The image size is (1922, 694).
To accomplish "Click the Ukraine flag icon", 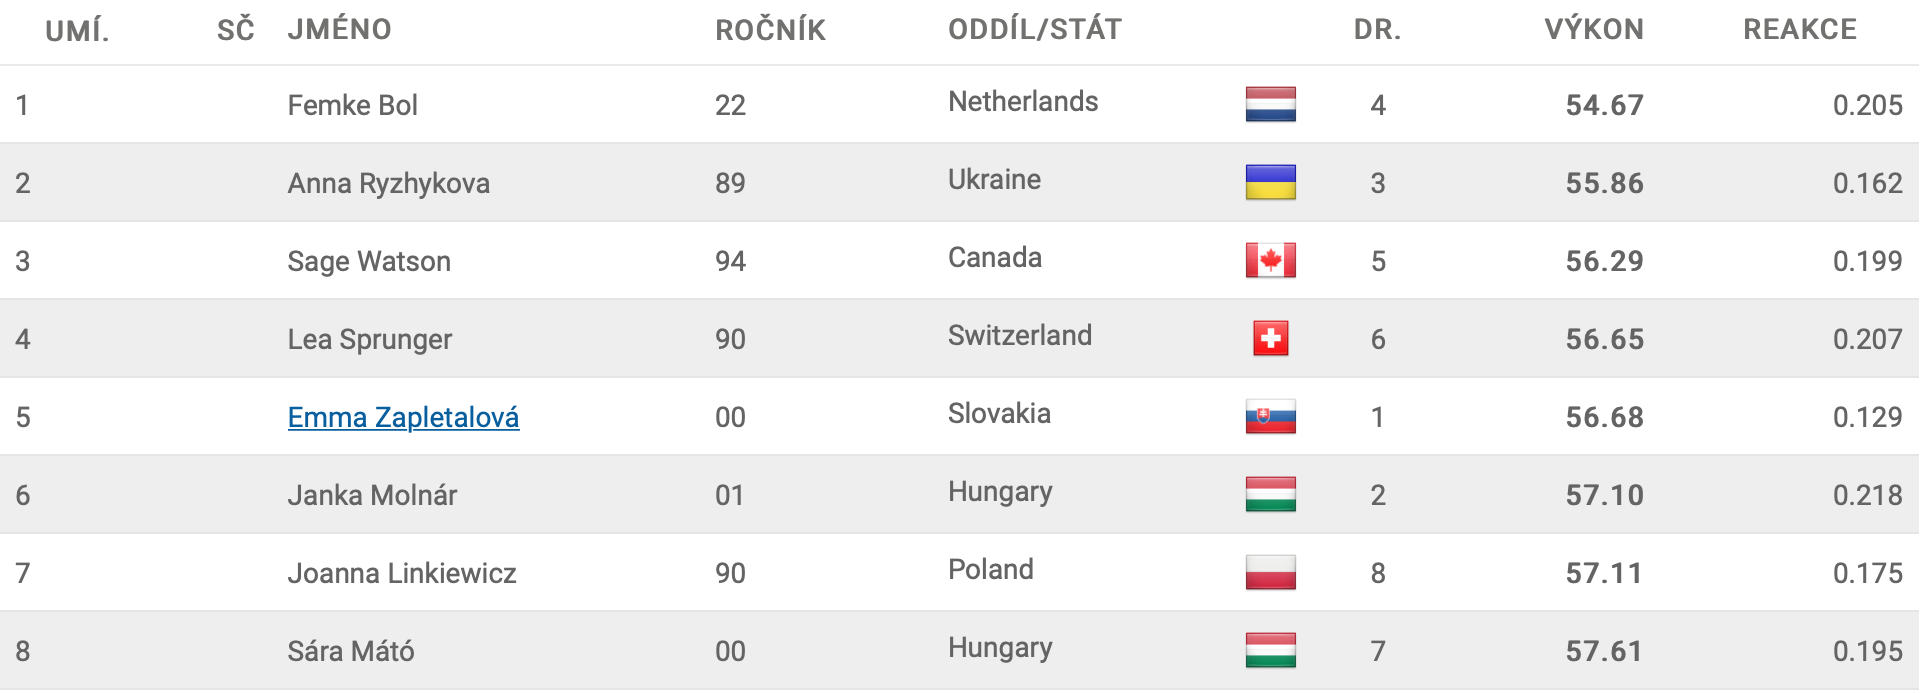I will (1270, 182).
